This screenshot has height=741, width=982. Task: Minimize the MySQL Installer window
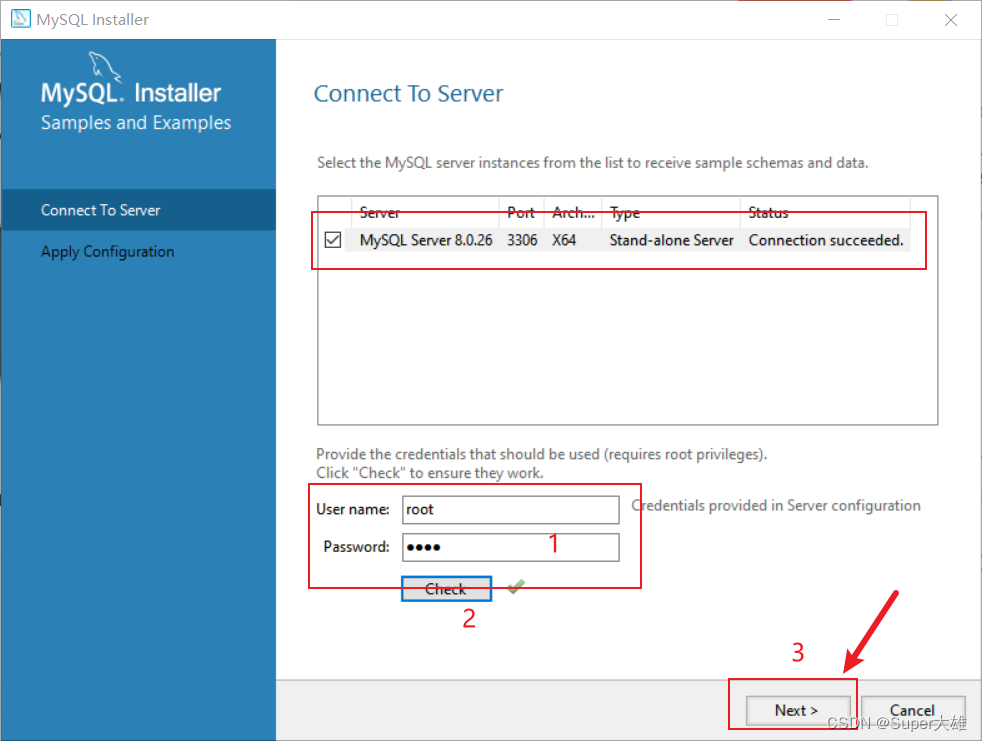click(834, 19)
